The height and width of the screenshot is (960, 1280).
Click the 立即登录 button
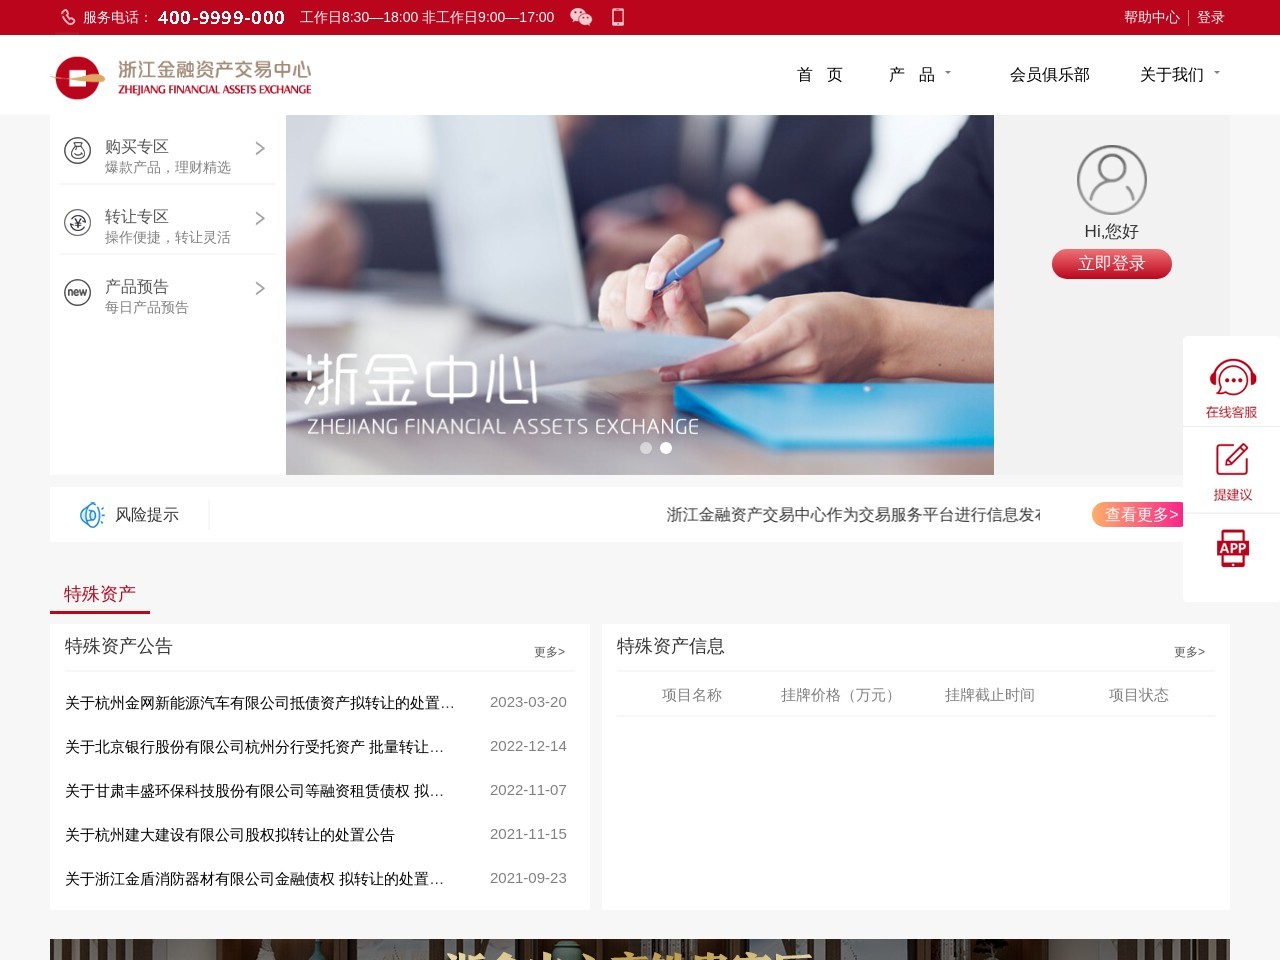pyautogui.click(x=1111, y=263)
